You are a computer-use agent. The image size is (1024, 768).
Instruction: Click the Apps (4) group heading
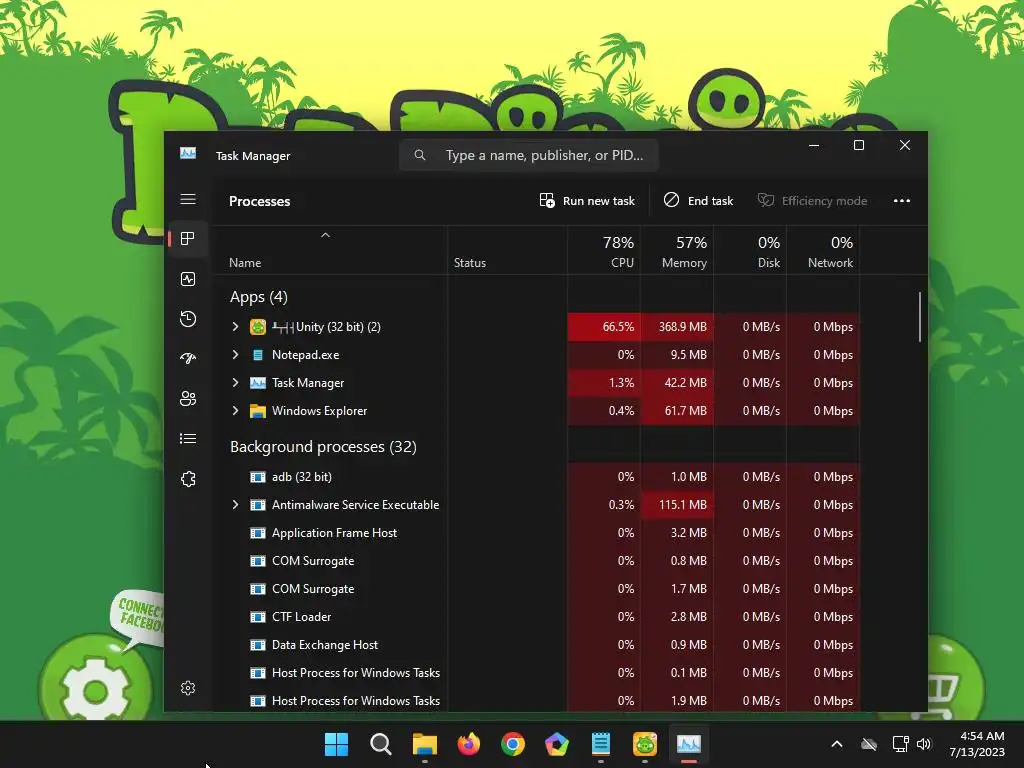click(259, 297)
